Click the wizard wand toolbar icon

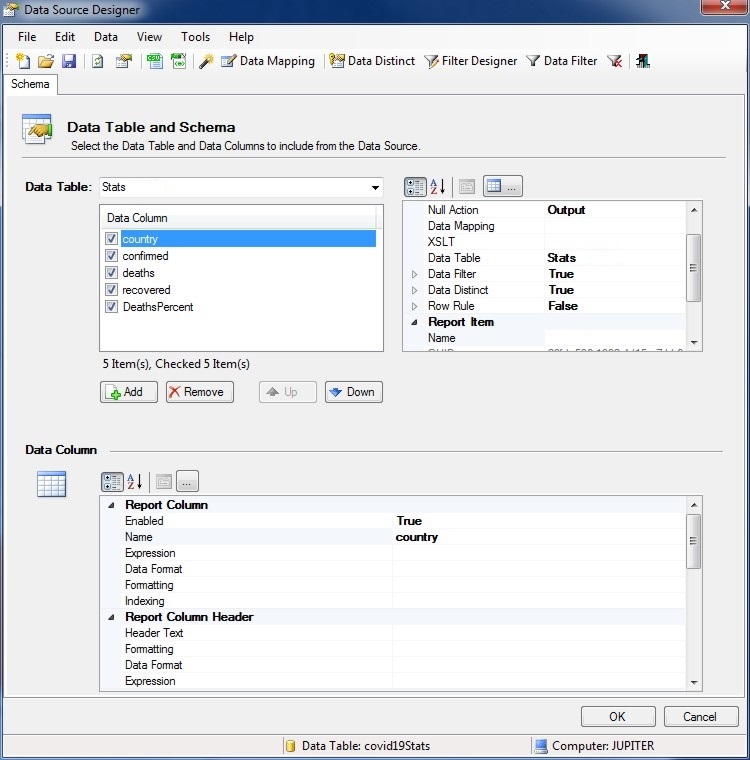coord(206,61)
